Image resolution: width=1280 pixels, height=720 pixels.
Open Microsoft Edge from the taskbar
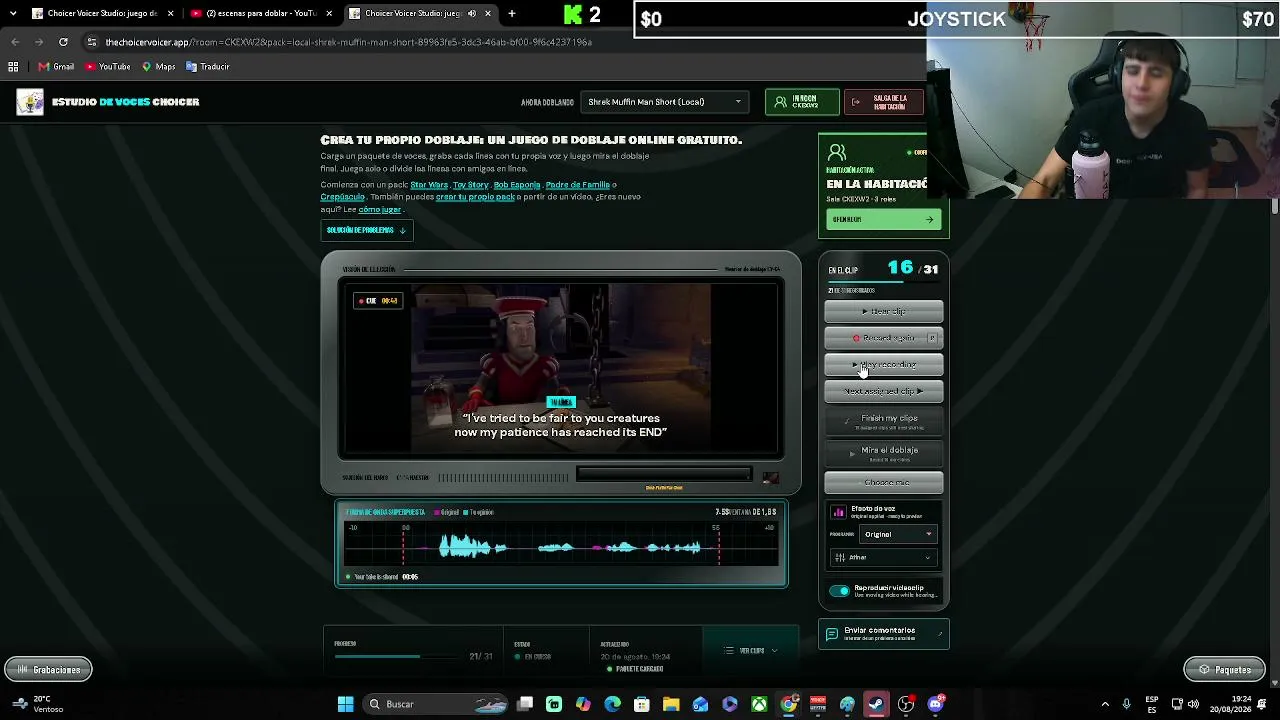[613, 704]
